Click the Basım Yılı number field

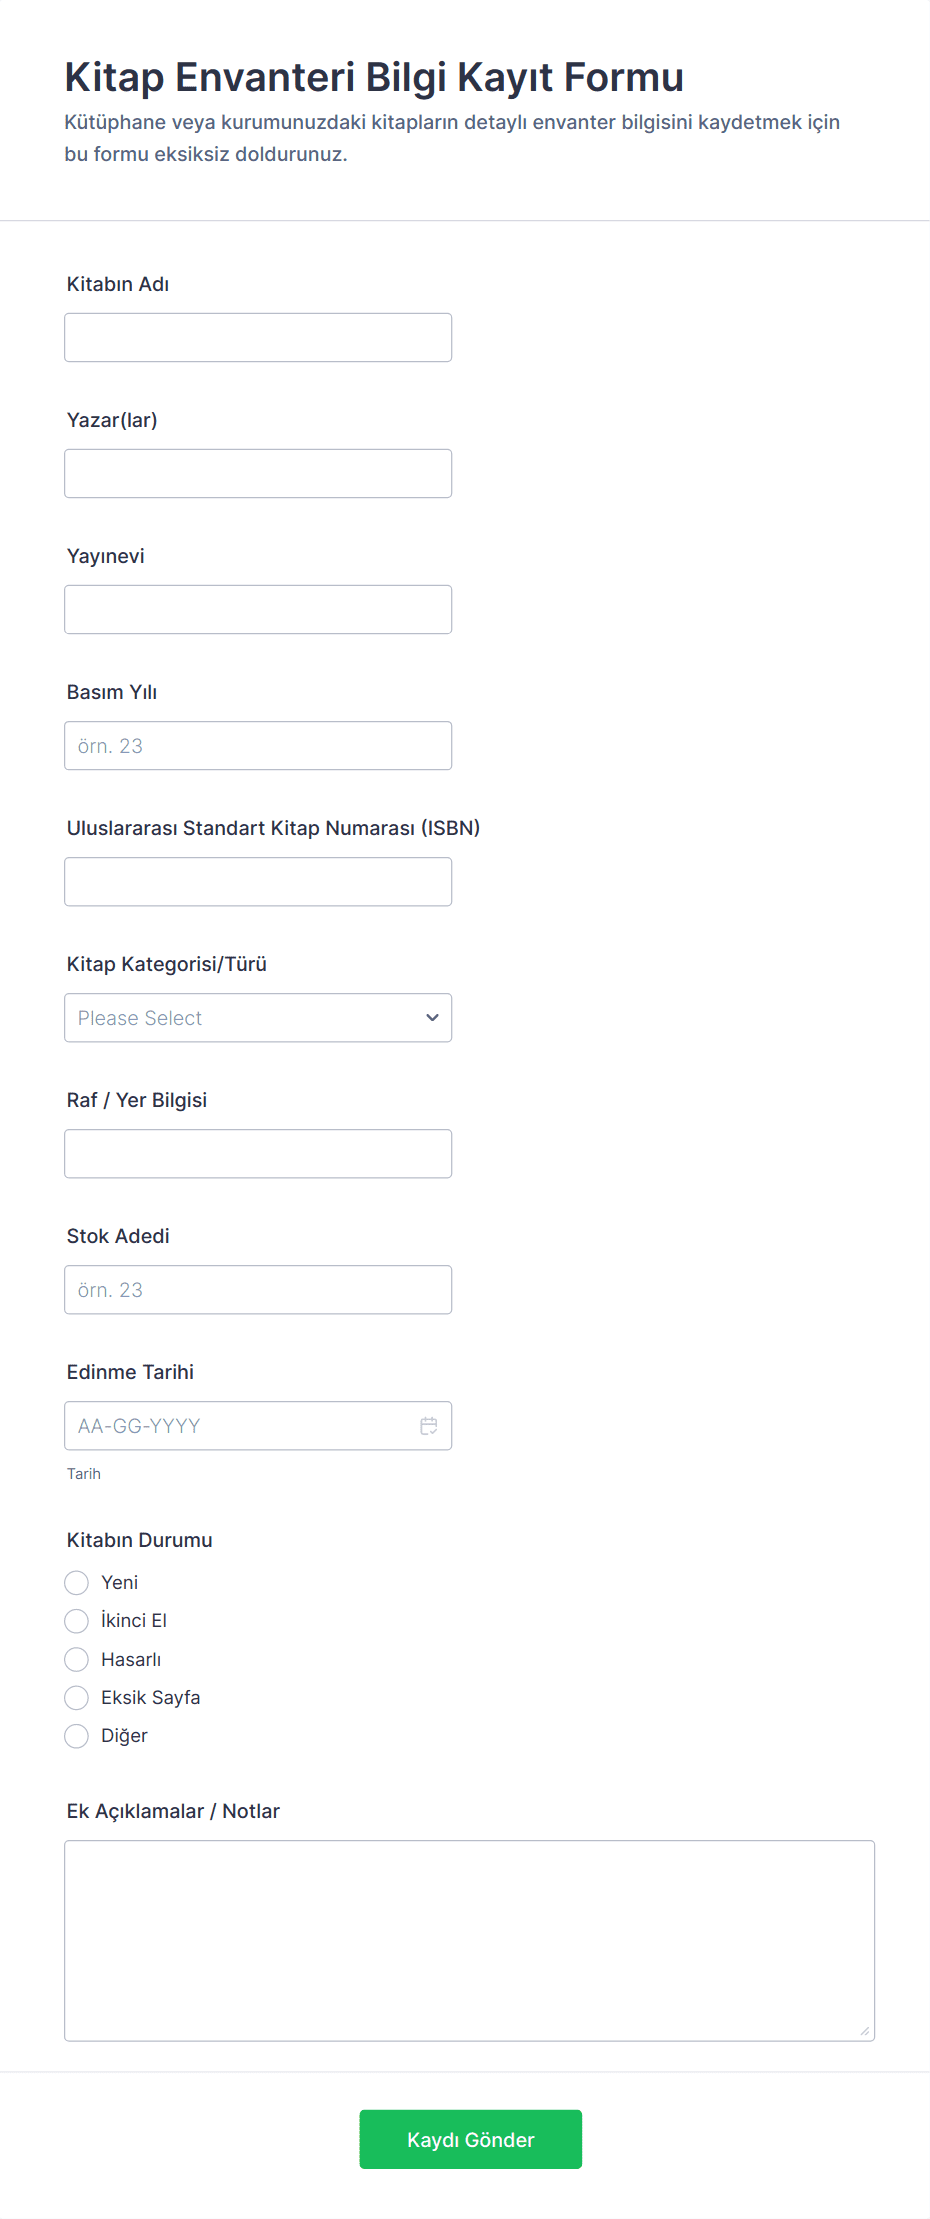(x=257, y=746)
